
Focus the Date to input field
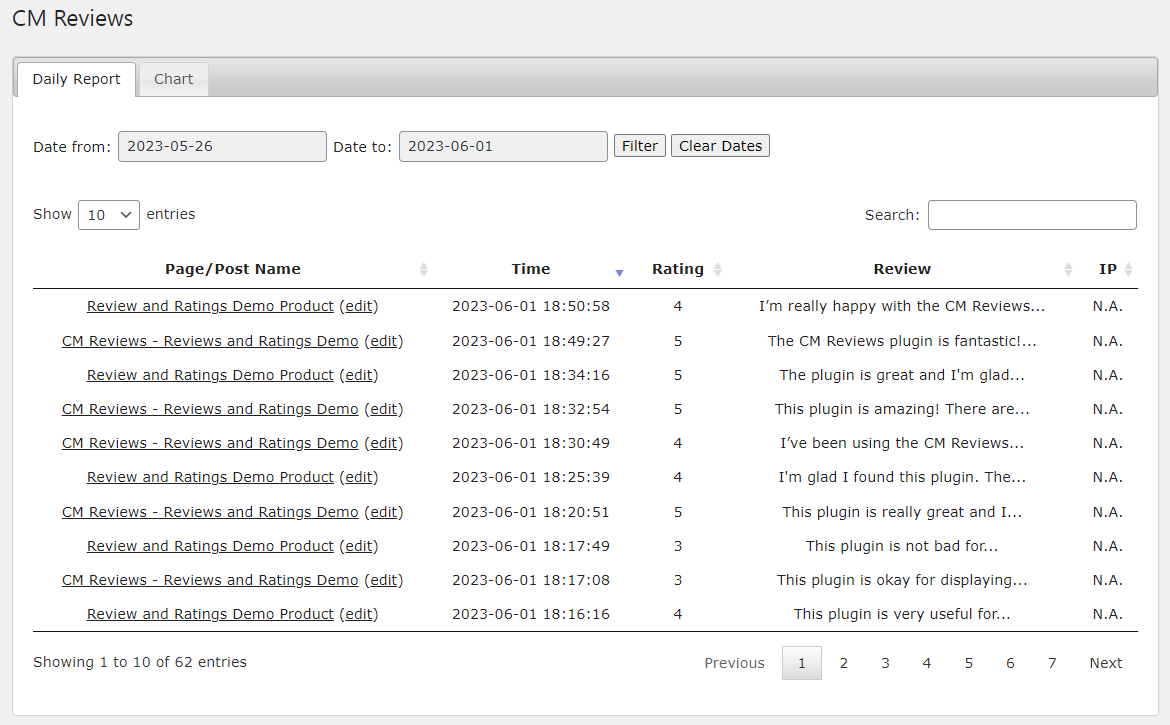[503, 146]
